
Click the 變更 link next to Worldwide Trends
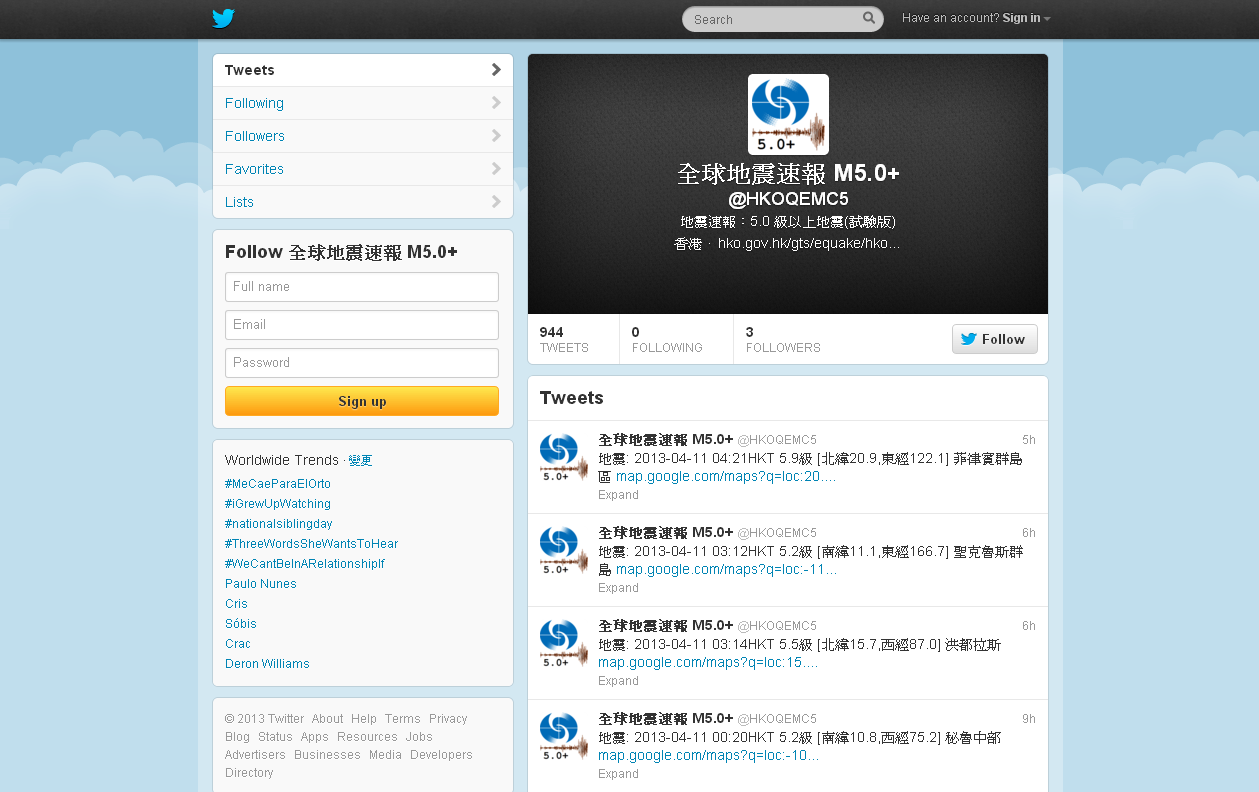coord(360,461)
